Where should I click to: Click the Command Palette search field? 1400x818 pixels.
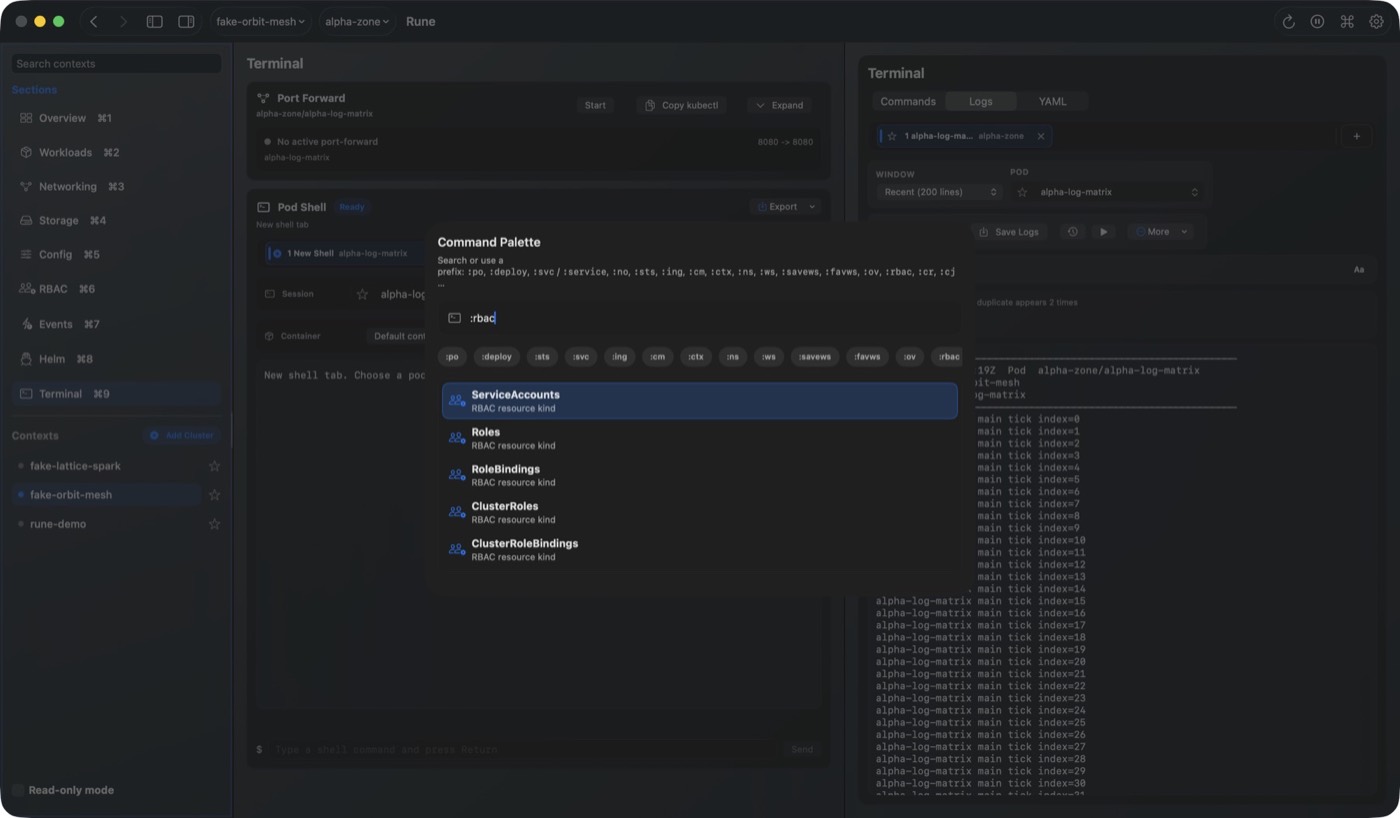[699, 318]
